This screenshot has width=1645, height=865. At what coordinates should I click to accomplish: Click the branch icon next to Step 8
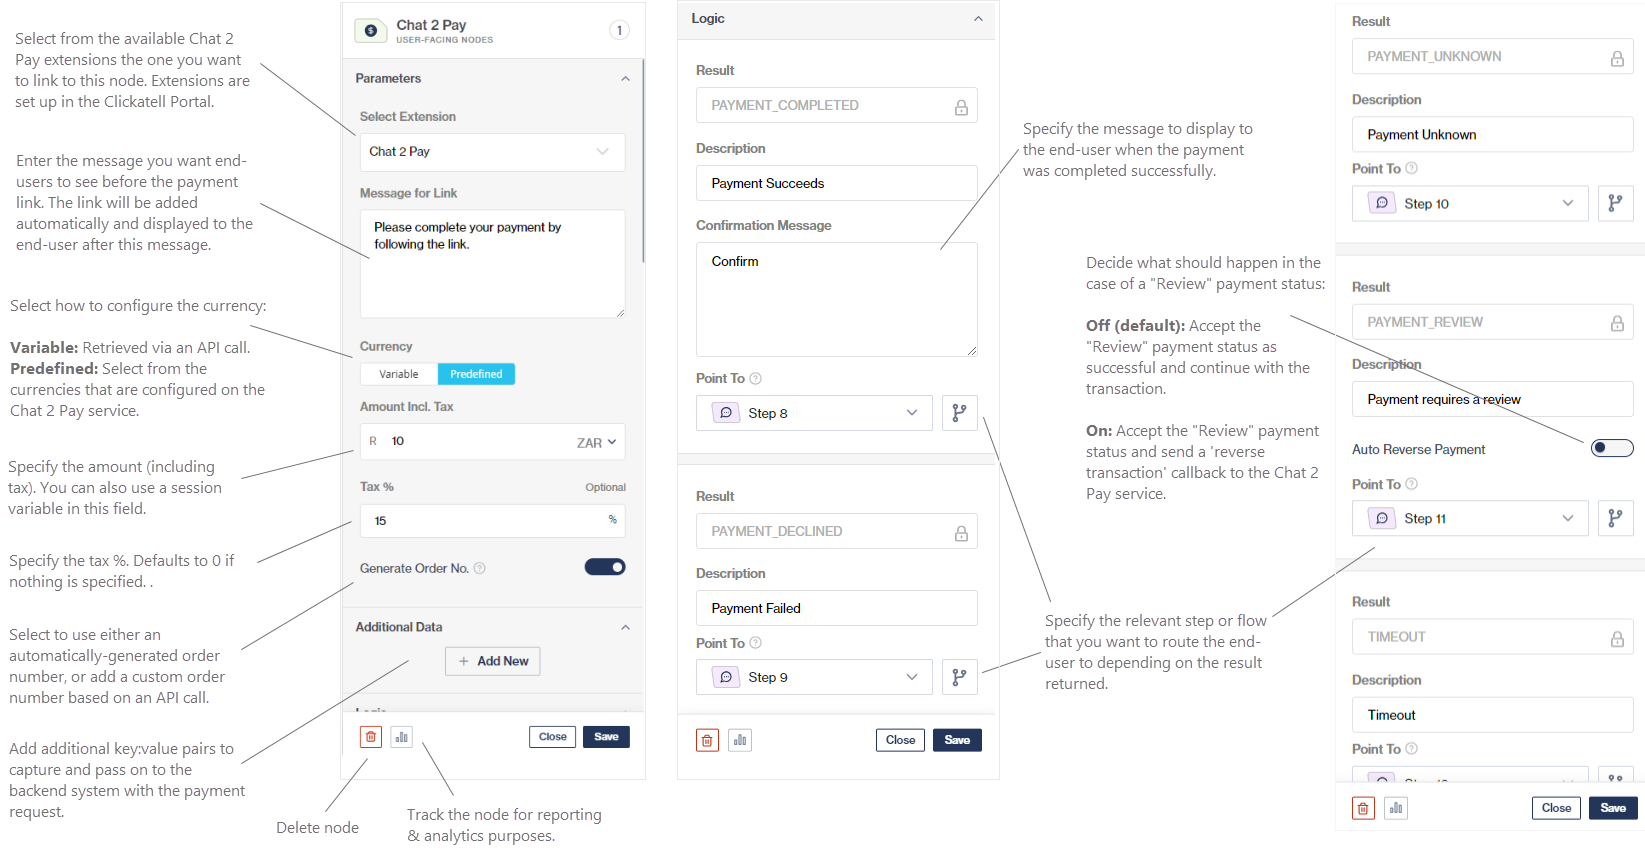tap(959, 412)
